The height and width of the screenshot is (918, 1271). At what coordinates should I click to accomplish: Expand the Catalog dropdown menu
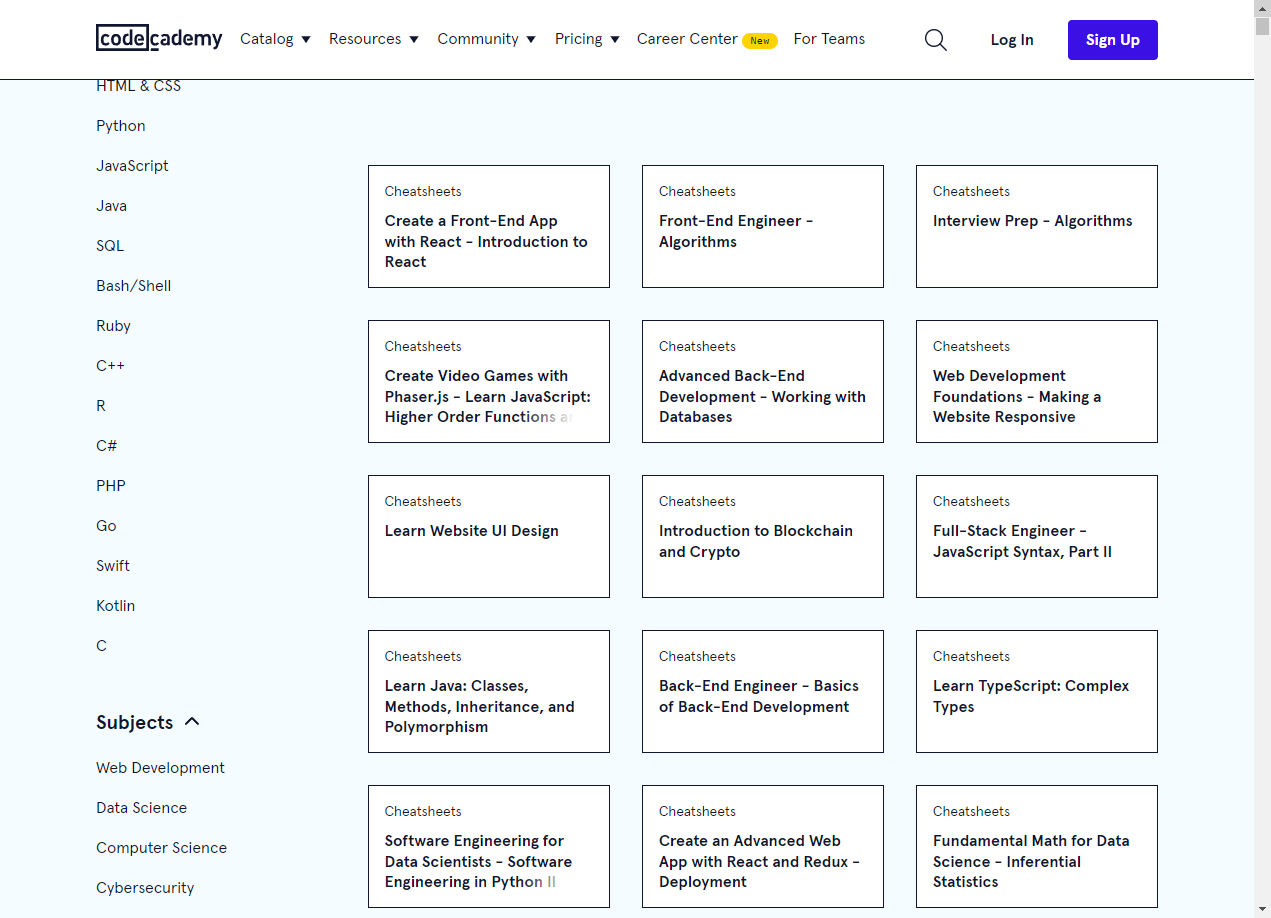coord(275,39)
